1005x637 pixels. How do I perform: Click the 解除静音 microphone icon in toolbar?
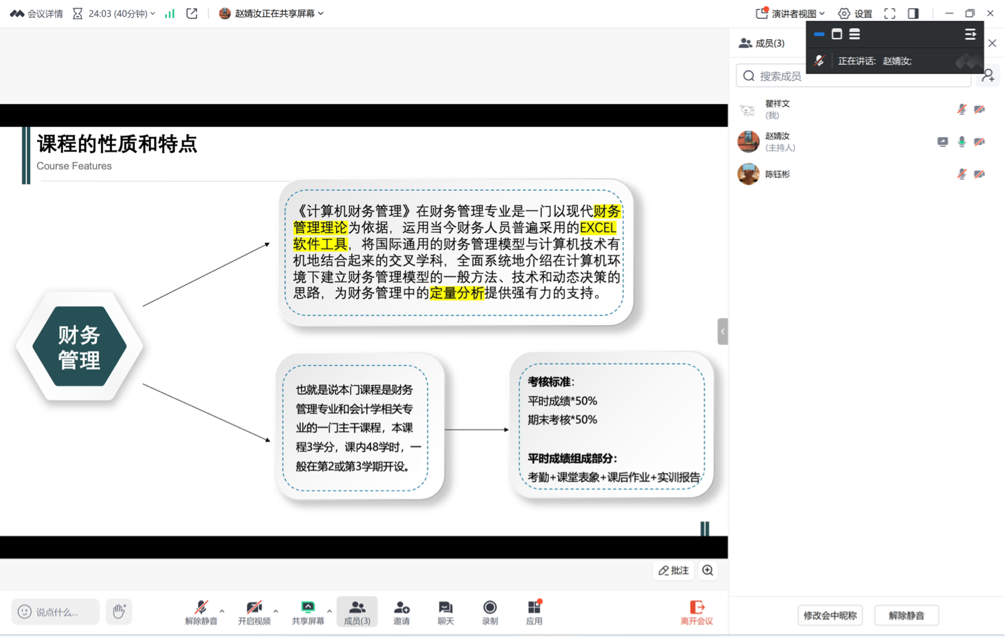[200, 608]
